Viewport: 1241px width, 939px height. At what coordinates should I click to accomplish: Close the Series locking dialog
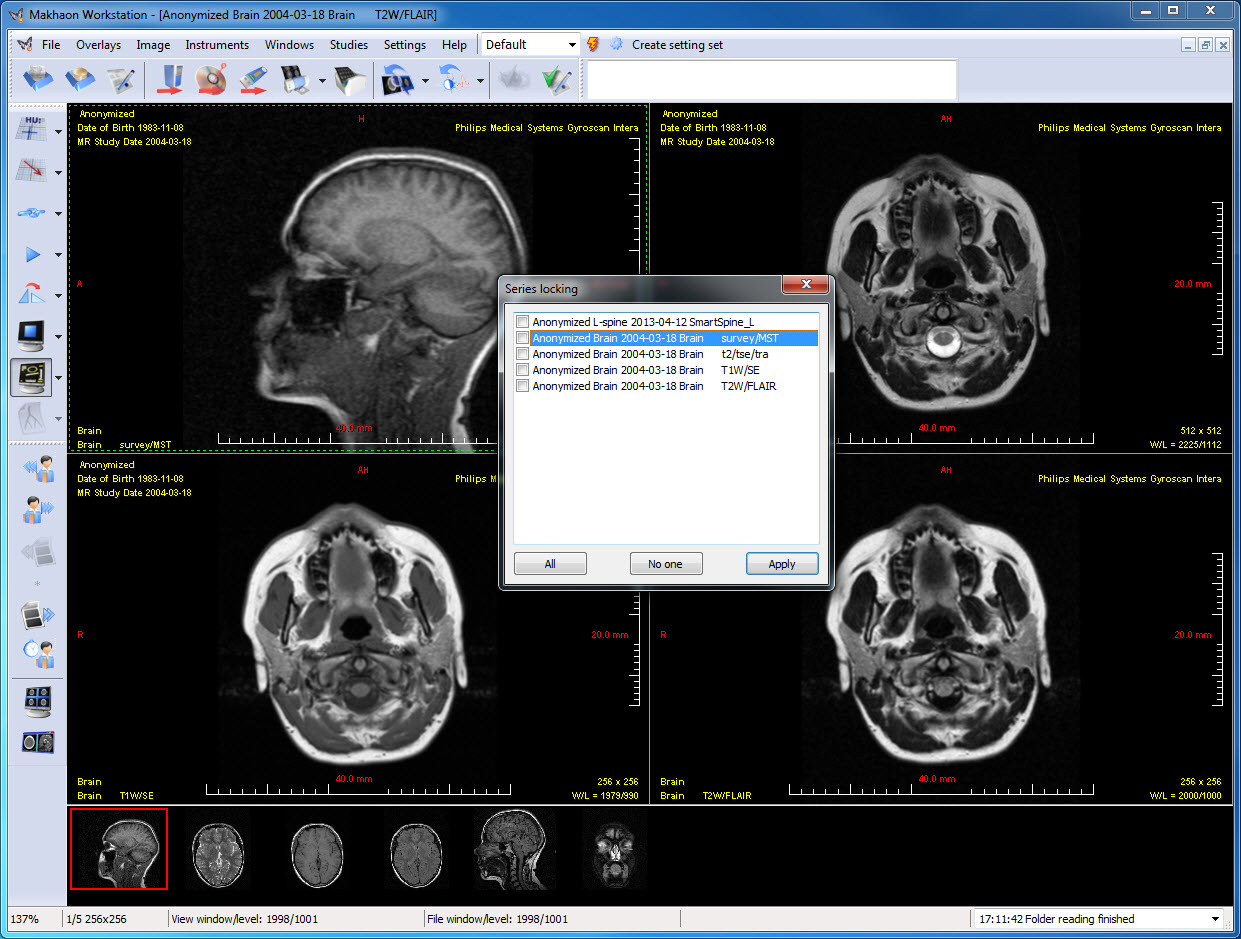click(805, 286)
